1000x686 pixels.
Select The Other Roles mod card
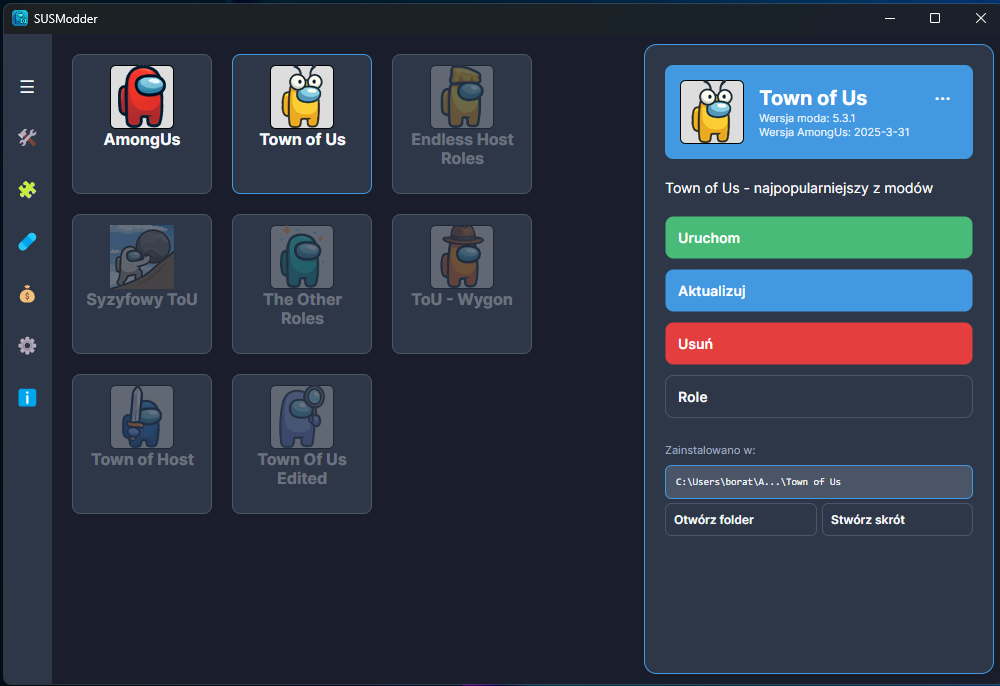point(302,284)
